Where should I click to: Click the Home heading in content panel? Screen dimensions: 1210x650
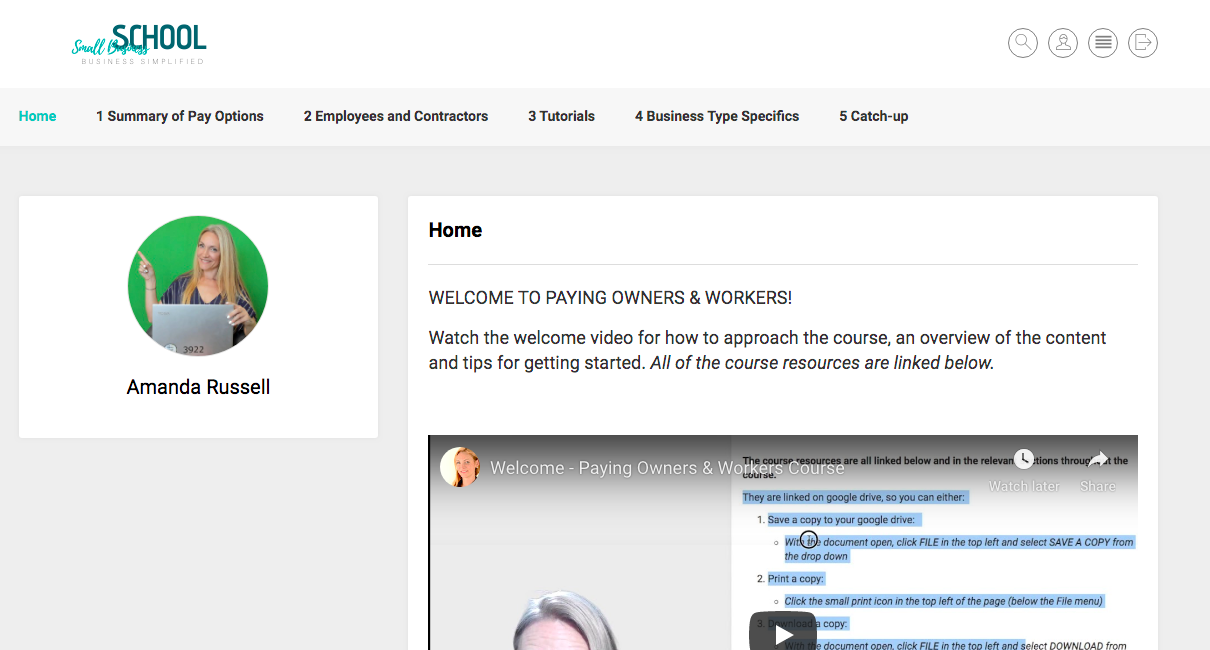point(455,230)
